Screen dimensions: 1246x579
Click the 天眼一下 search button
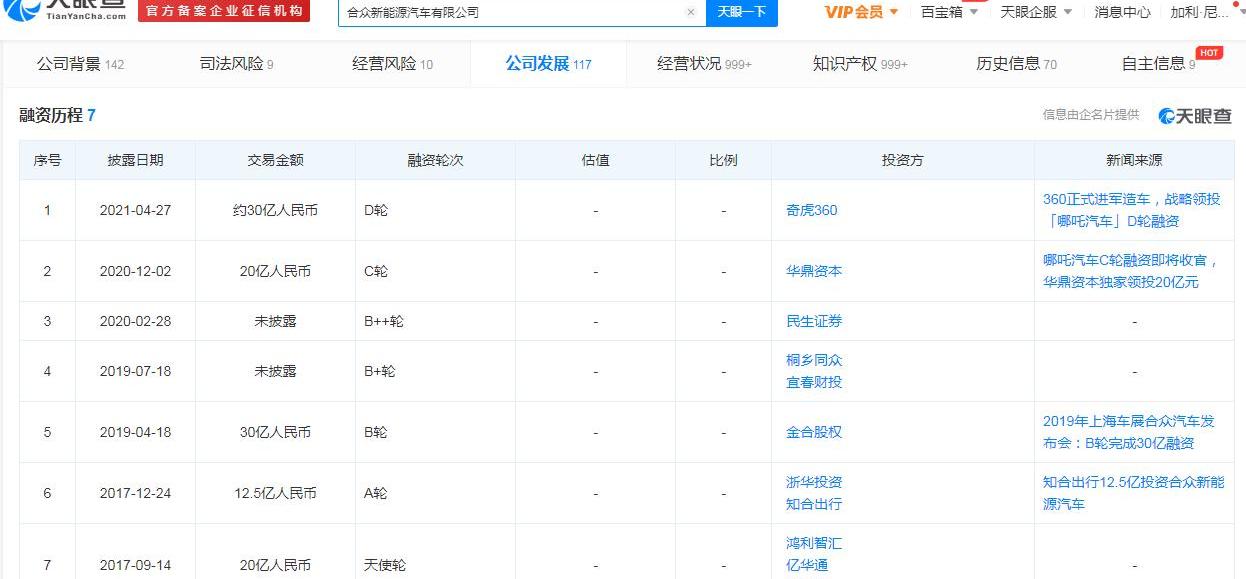(x=741, y=12)
